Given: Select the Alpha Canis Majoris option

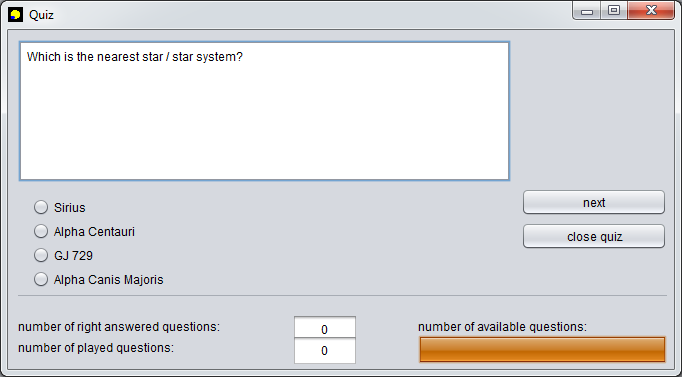Looking at the screenshot, I should point(41,279).
